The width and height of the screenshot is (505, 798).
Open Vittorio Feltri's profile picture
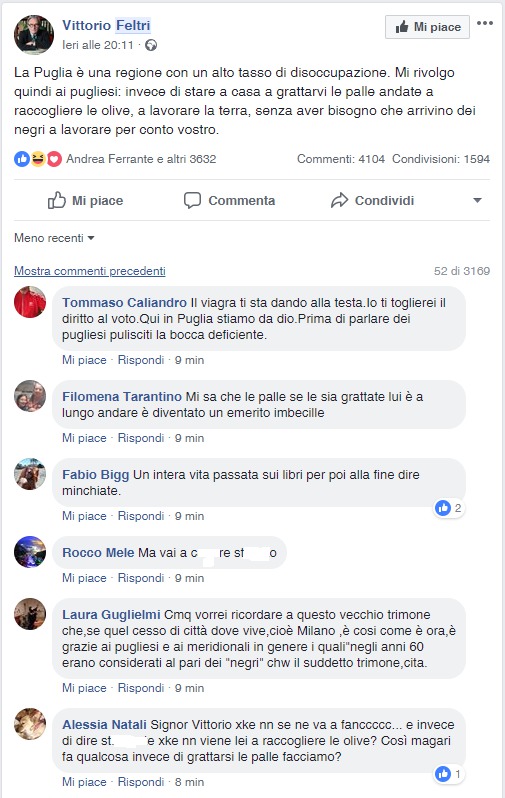34,35
